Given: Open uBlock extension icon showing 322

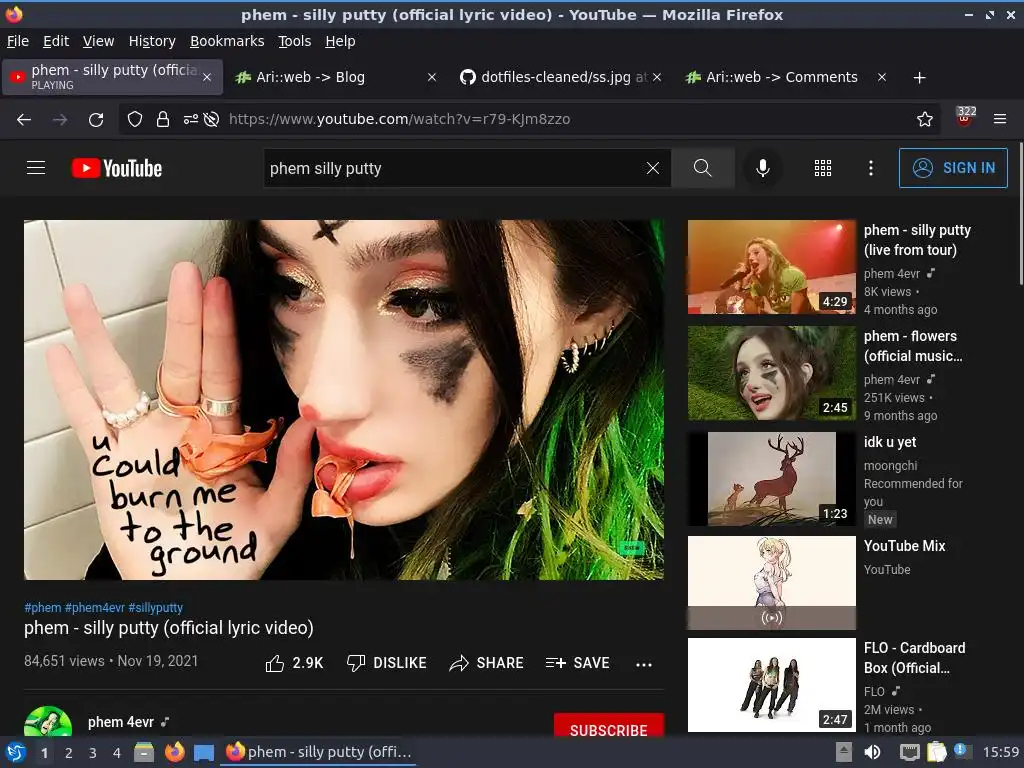Looking at the screenshot, I should (965, 118).
